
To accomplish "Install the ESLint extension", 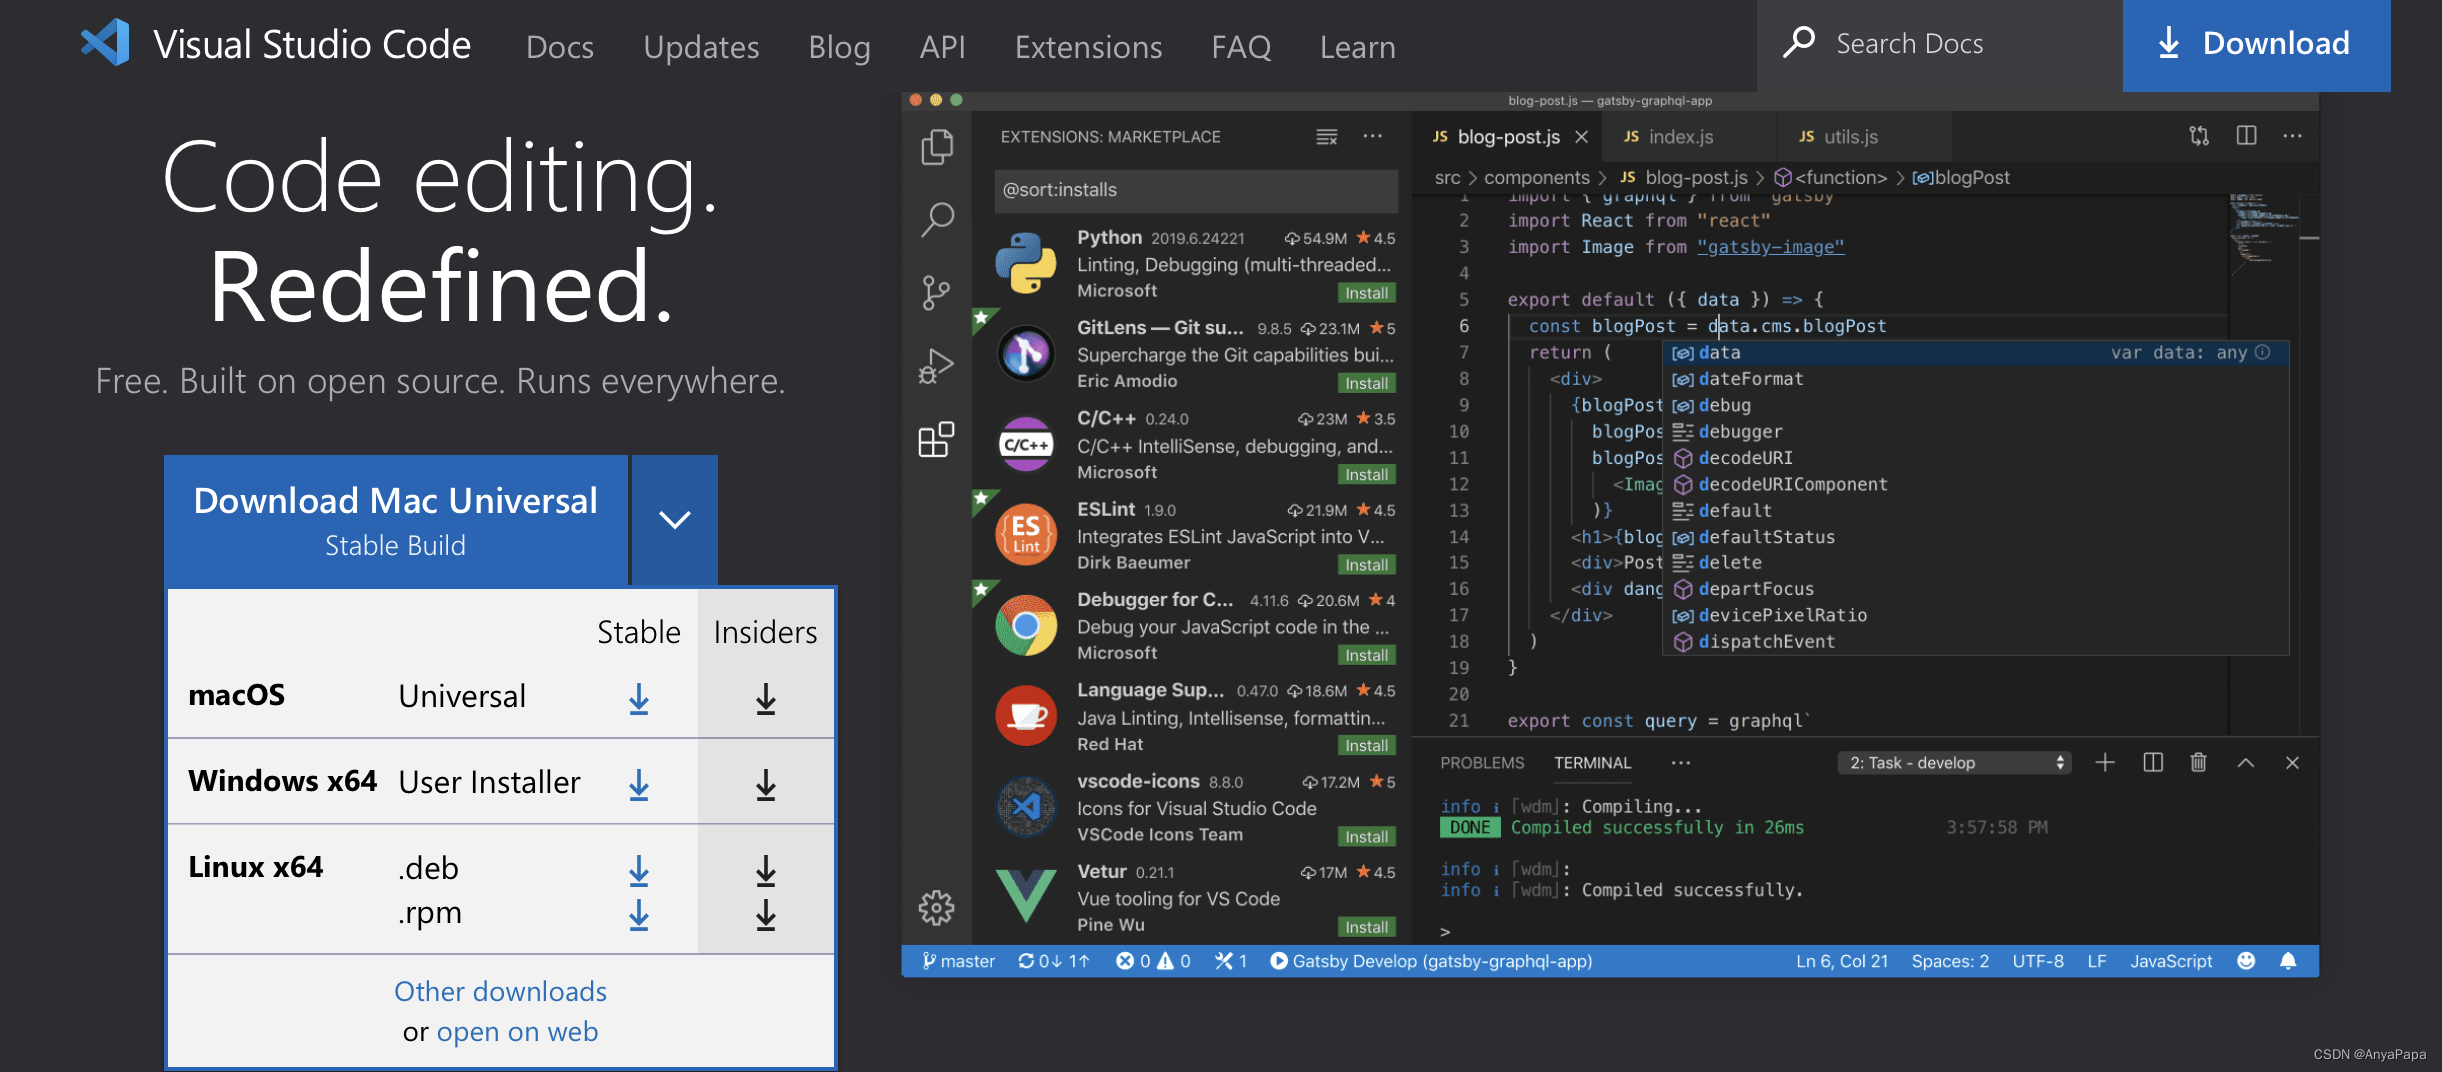I will (1366, 565).
